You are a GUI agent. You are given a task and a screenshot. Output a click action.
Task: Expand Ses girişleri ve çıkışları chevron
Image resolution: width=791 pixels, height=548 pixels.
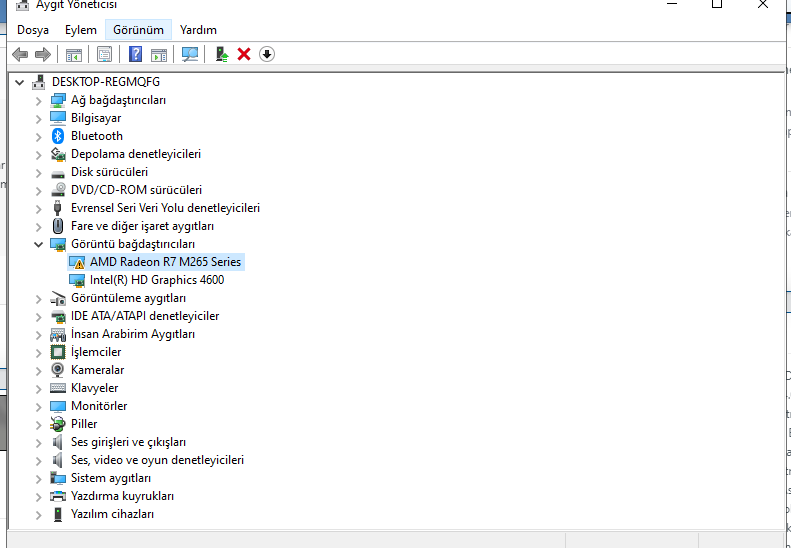38,443
